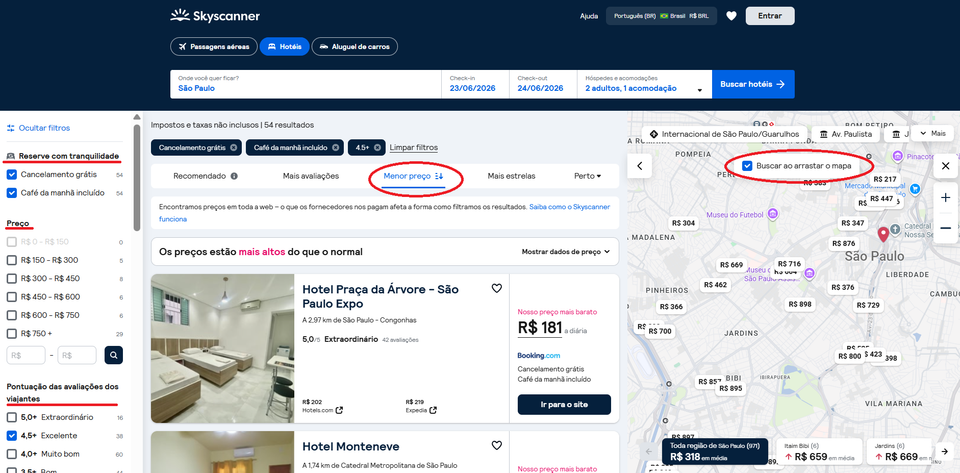
Task: Check the R$ 750 + price box
Action: [x=12, y=333]
